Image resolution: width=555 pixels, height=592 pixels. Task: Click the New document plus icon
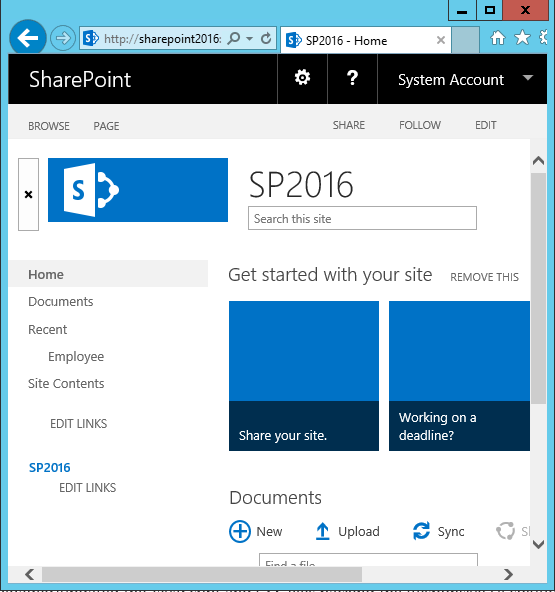pos(240,532)
